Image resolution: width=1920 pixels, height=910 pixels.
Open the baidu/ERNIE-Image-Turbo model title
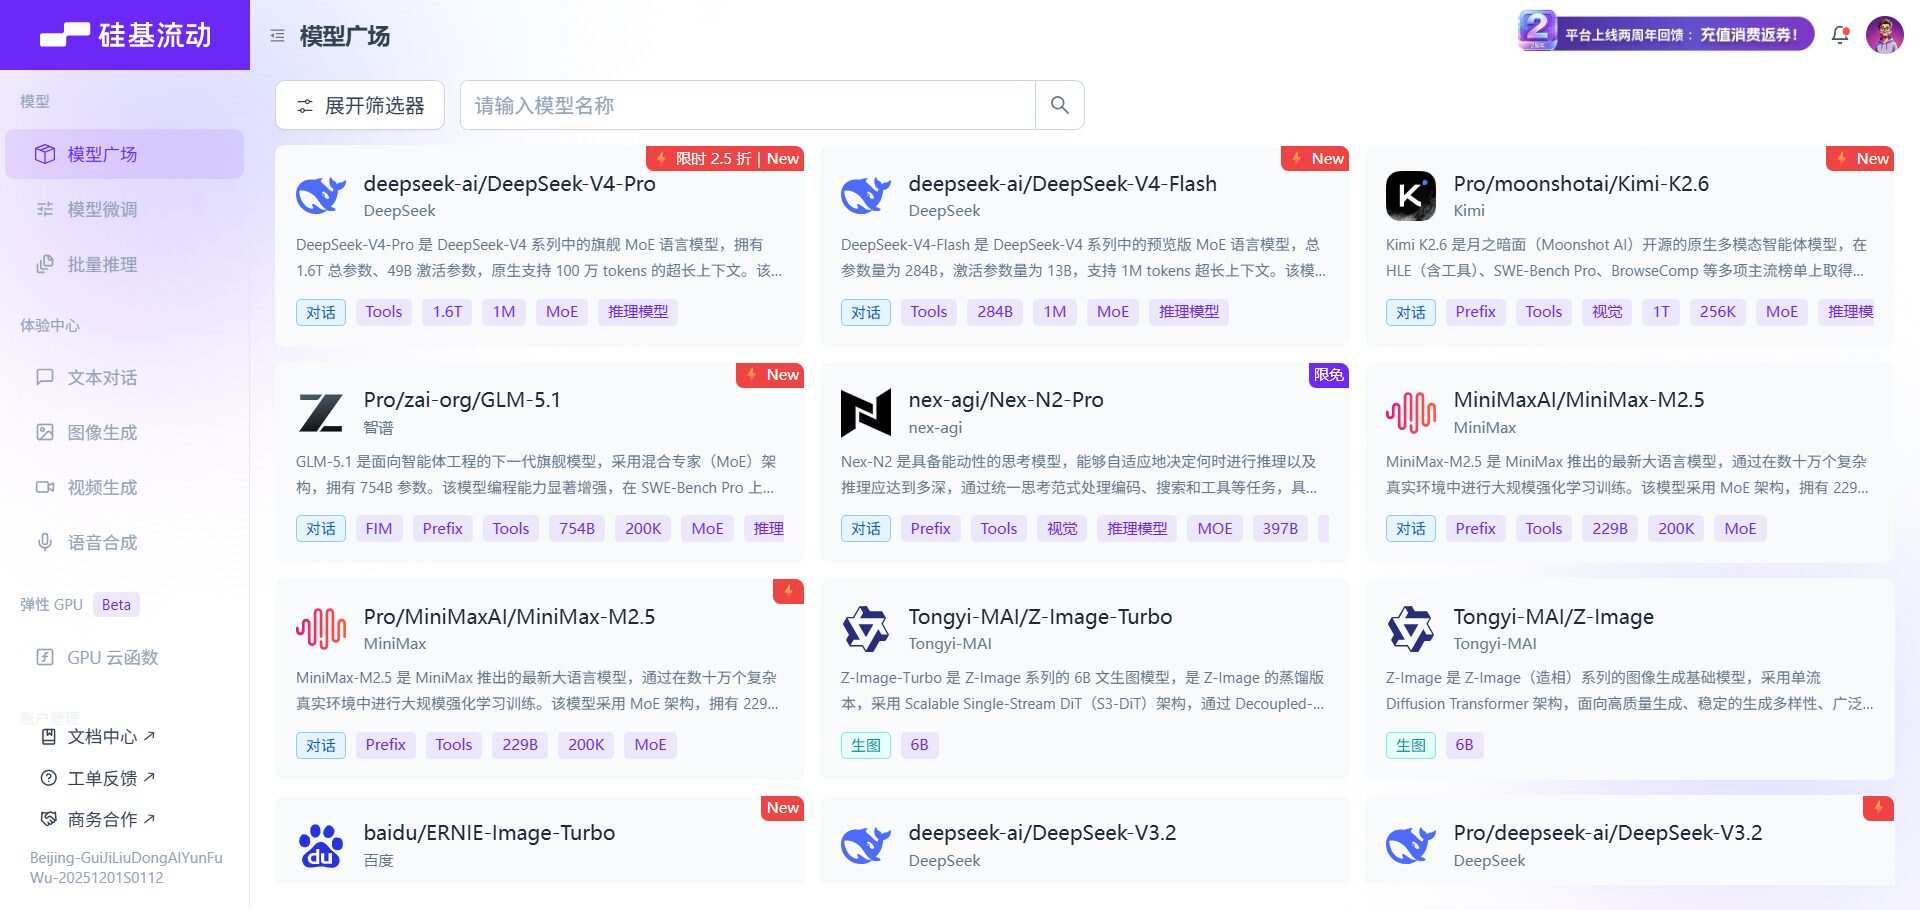[489, 833]
